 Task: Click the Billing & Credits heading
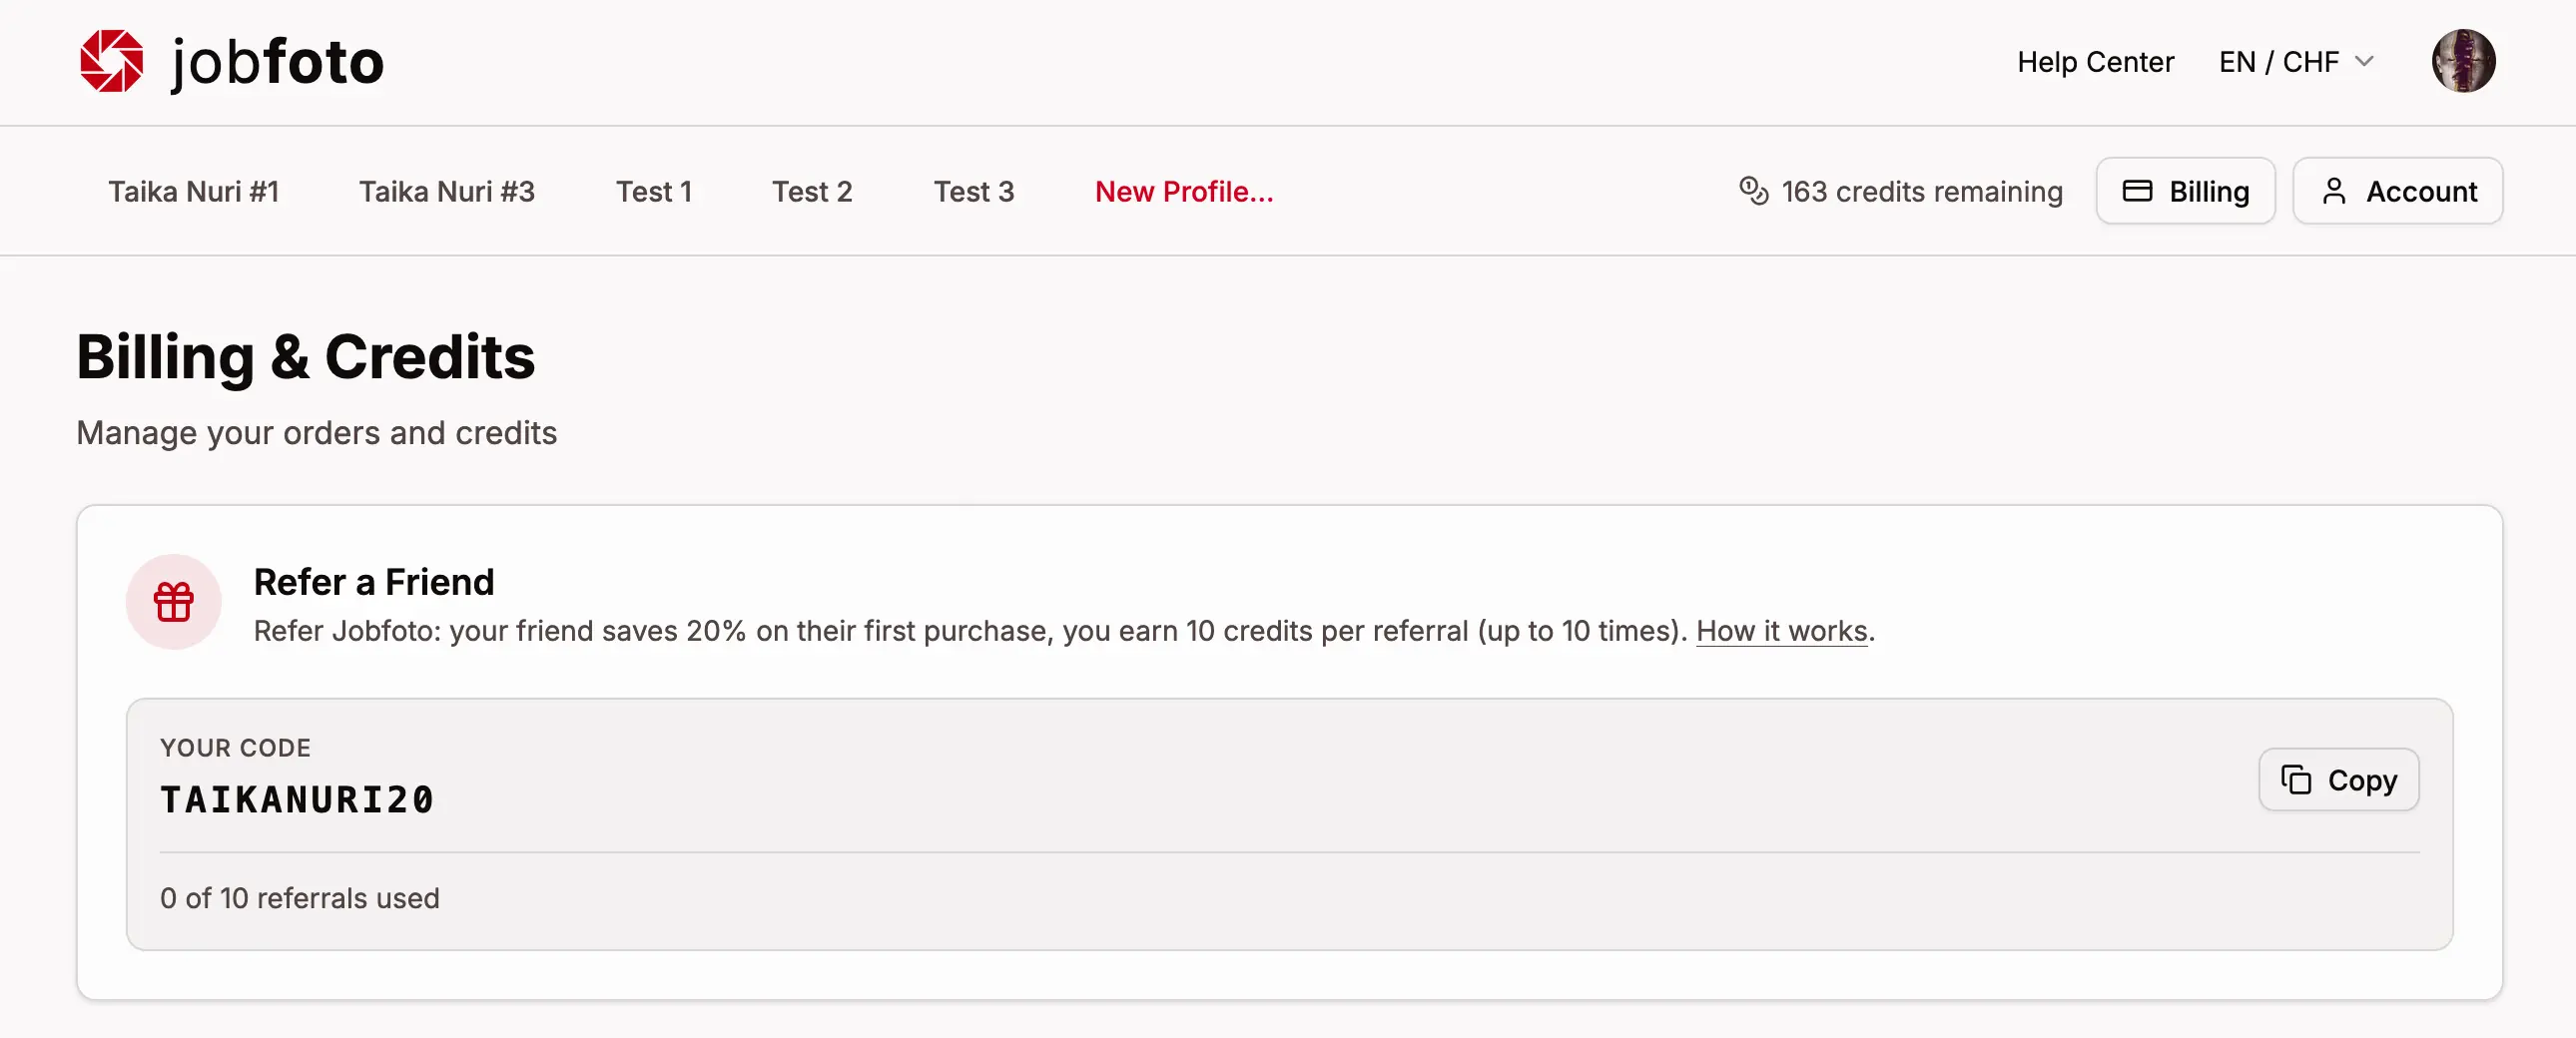point(305,357)
